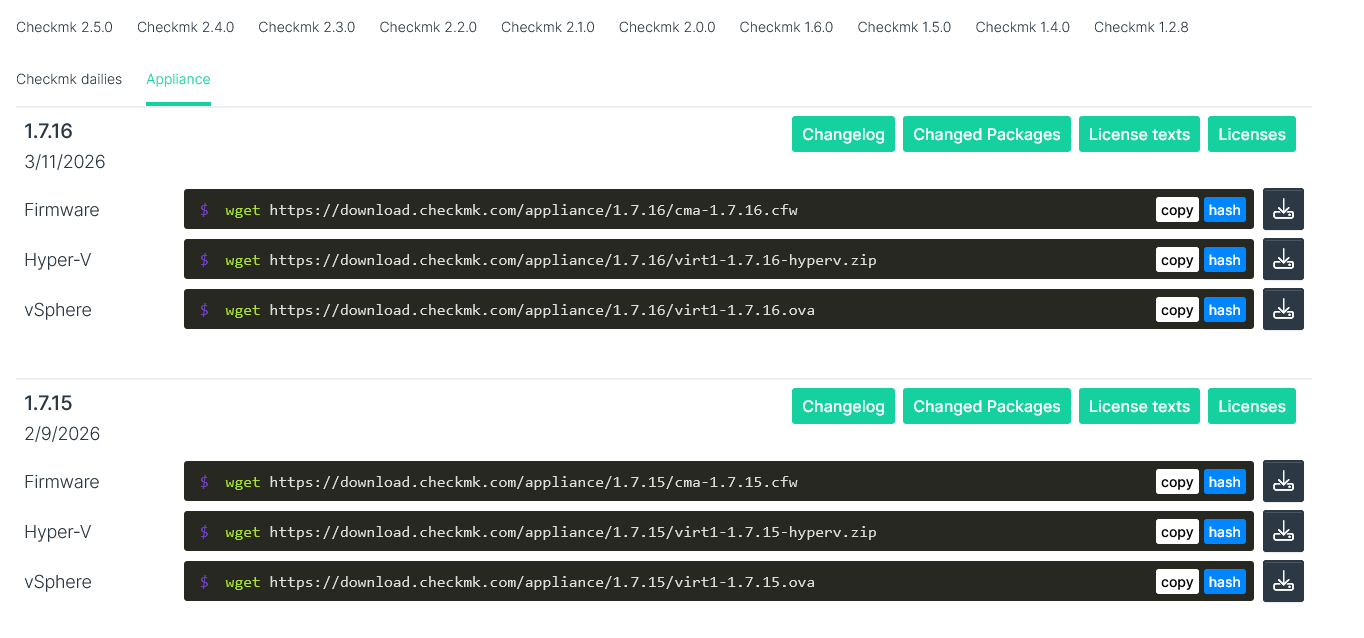The image size is (1364, 638).
Task: Click the Firmware label under 1.7.15
Action: point(62,482)
